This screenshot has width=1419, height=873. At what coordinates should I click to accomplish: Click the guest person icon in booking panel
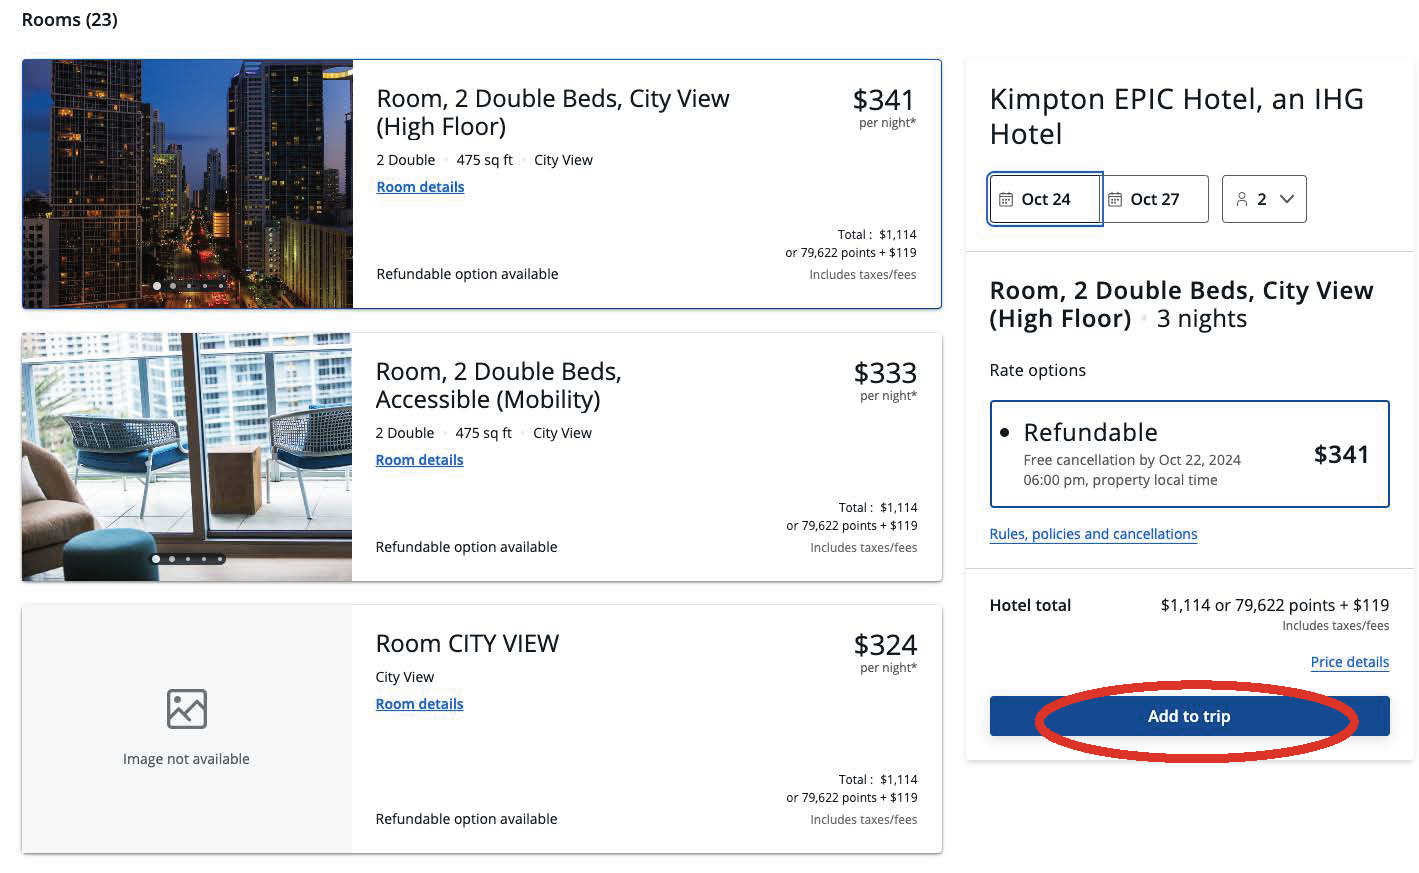(1243, 198)
